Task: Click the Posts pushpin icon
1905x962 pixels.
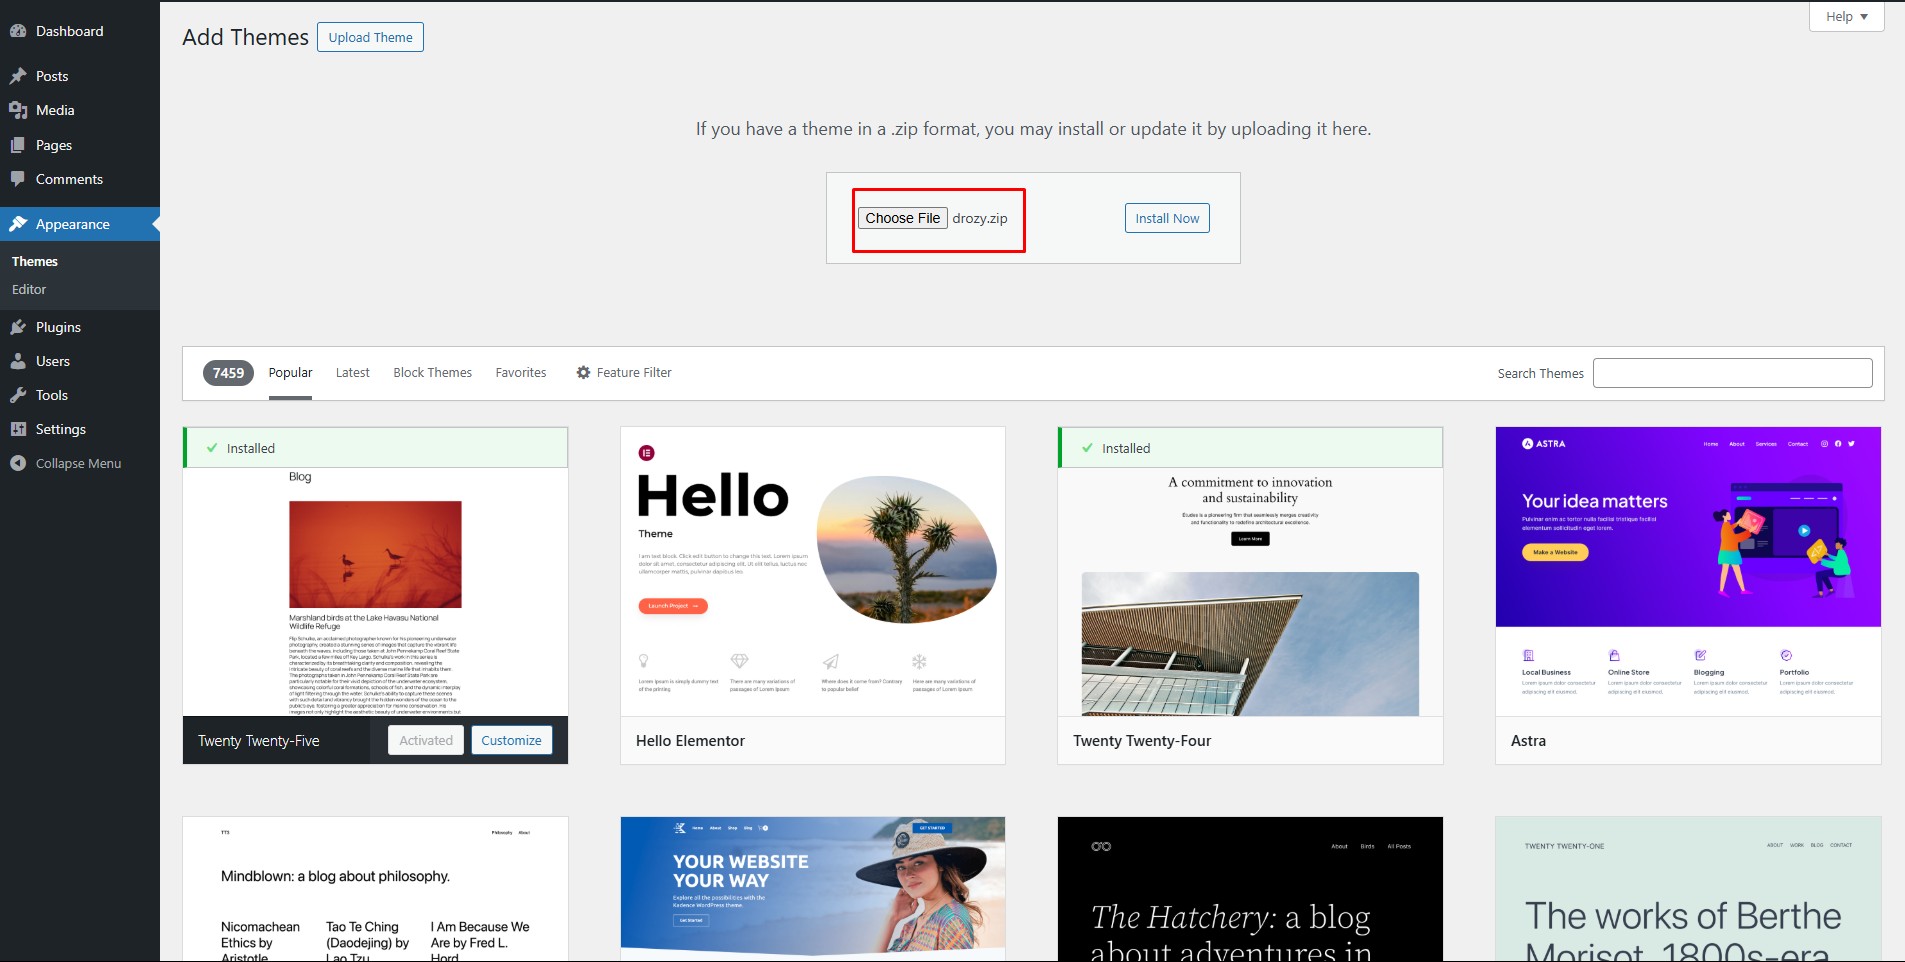Action: [x=18, y=76]
